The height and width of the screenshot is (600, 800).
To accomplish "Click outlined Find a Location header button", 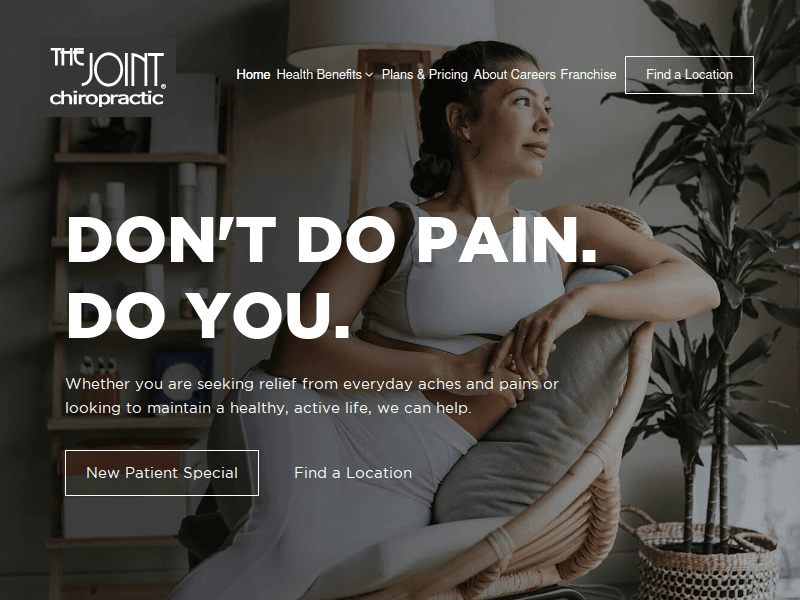I will click(689, 74).
